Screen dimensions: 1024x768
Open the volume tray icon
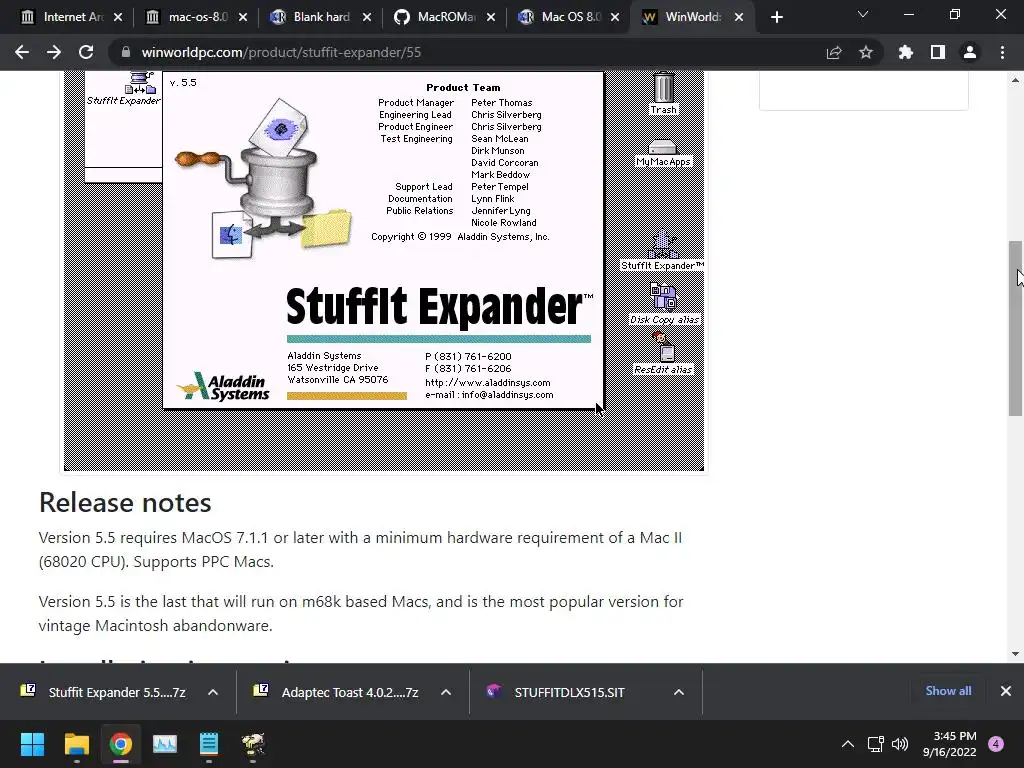(x=900, y=744)
